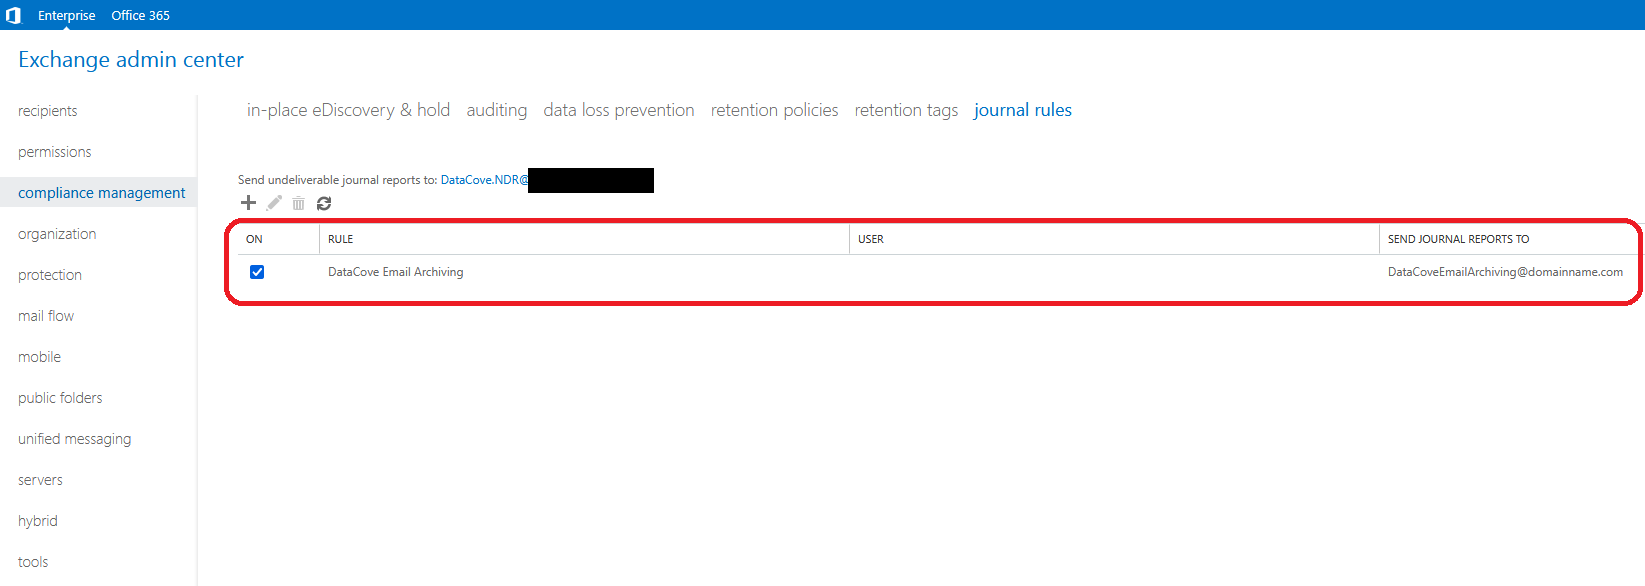Go to permissions in the sidebar

[x=54, y=152]
